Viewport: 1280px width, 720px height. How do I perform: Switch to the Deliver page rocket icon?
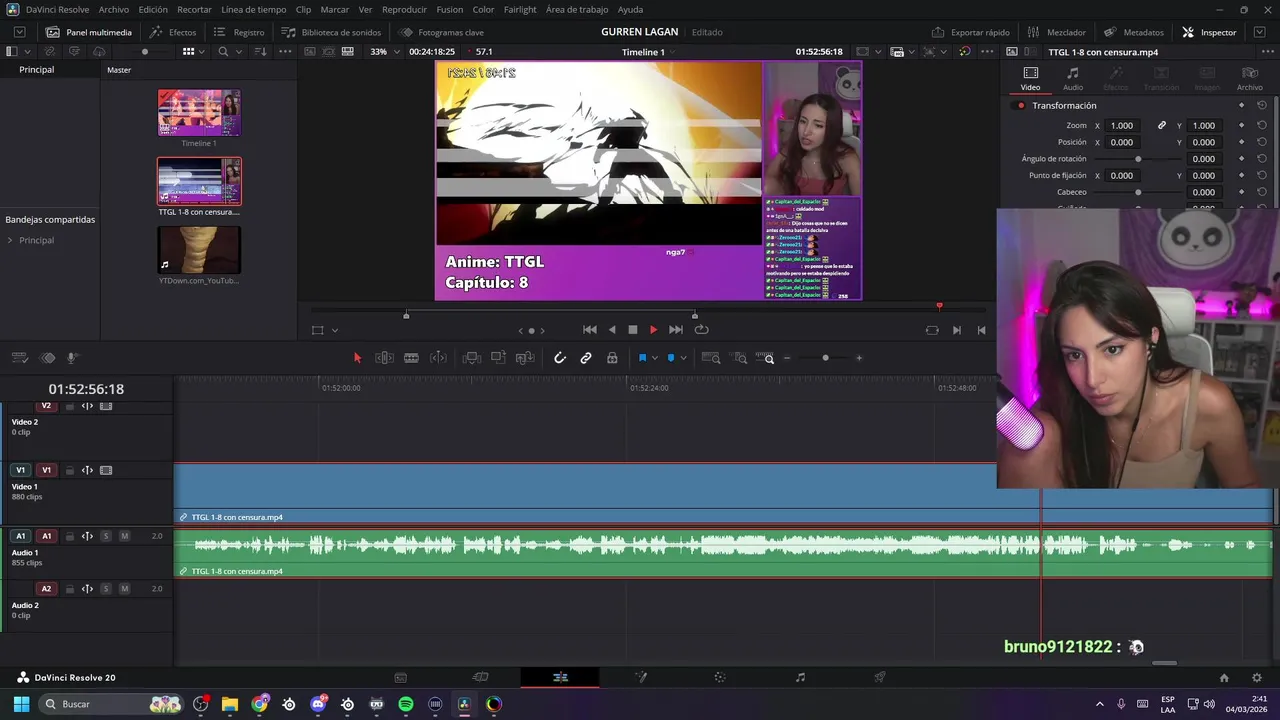(880, 677)
